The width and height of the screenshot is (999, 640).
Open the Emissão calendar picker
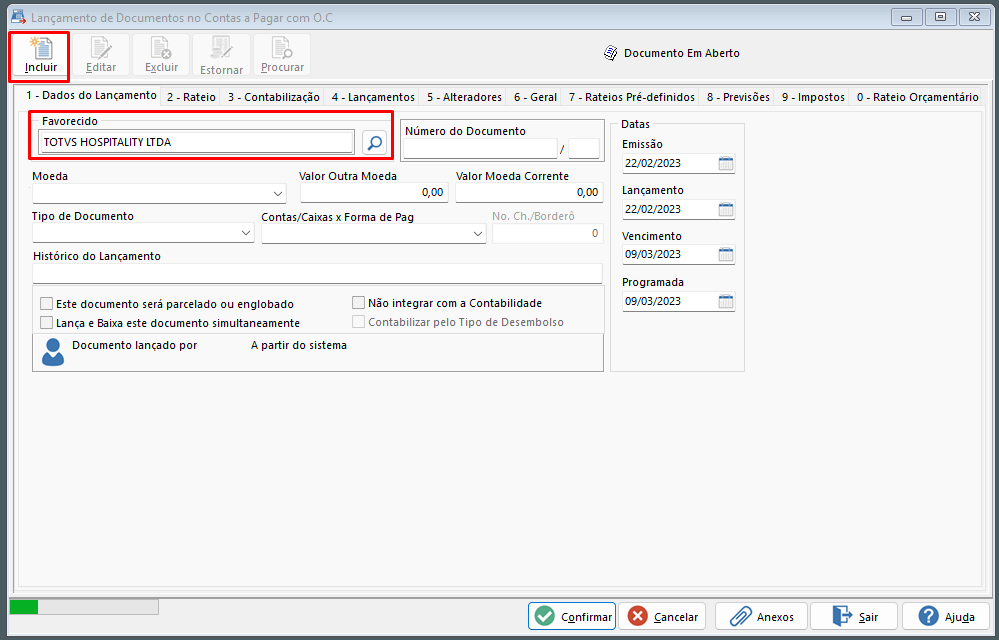pos(726,163)
